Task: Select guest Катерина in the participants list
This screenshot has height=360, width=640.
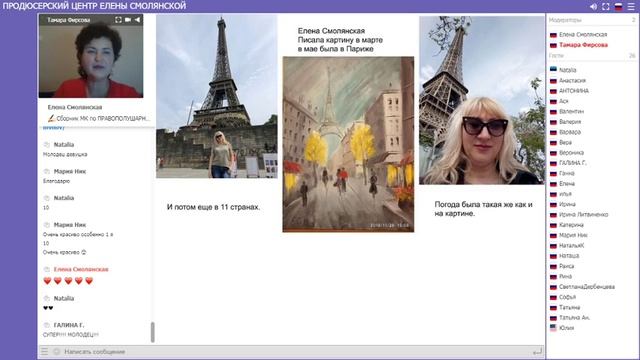Action: (571, 225)
